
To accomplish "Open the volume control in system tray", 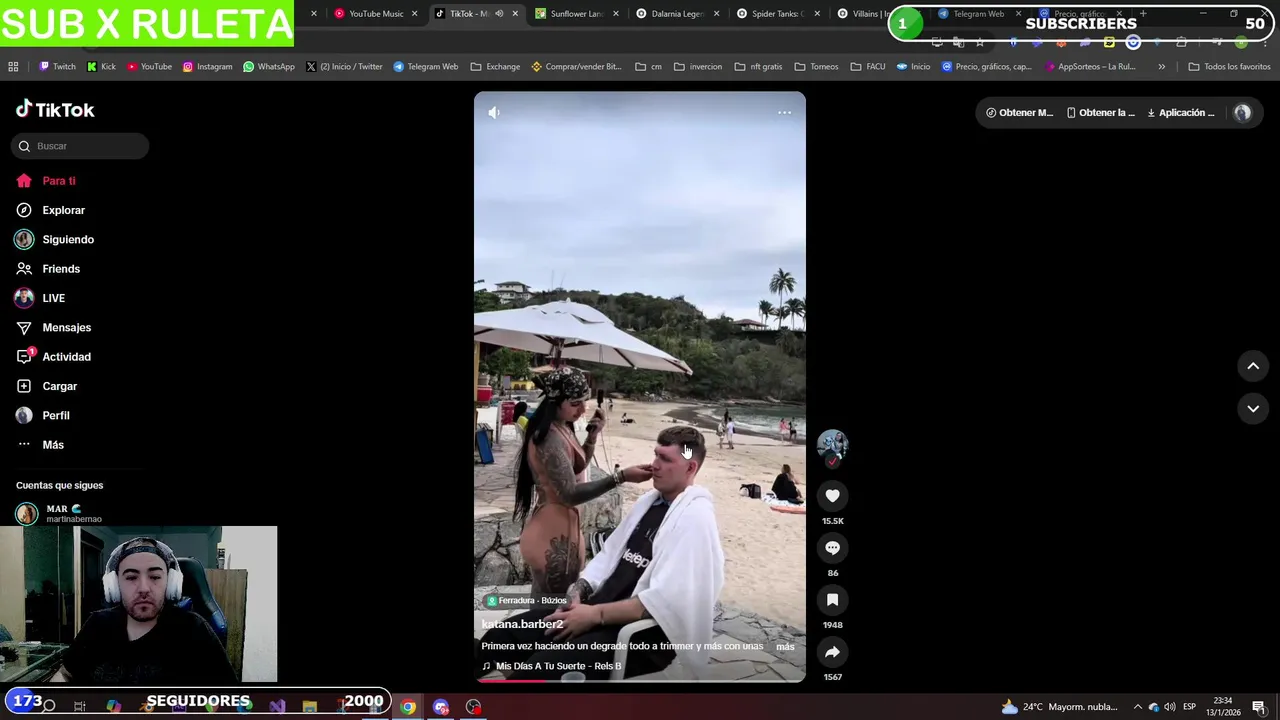I will 1169,707.
